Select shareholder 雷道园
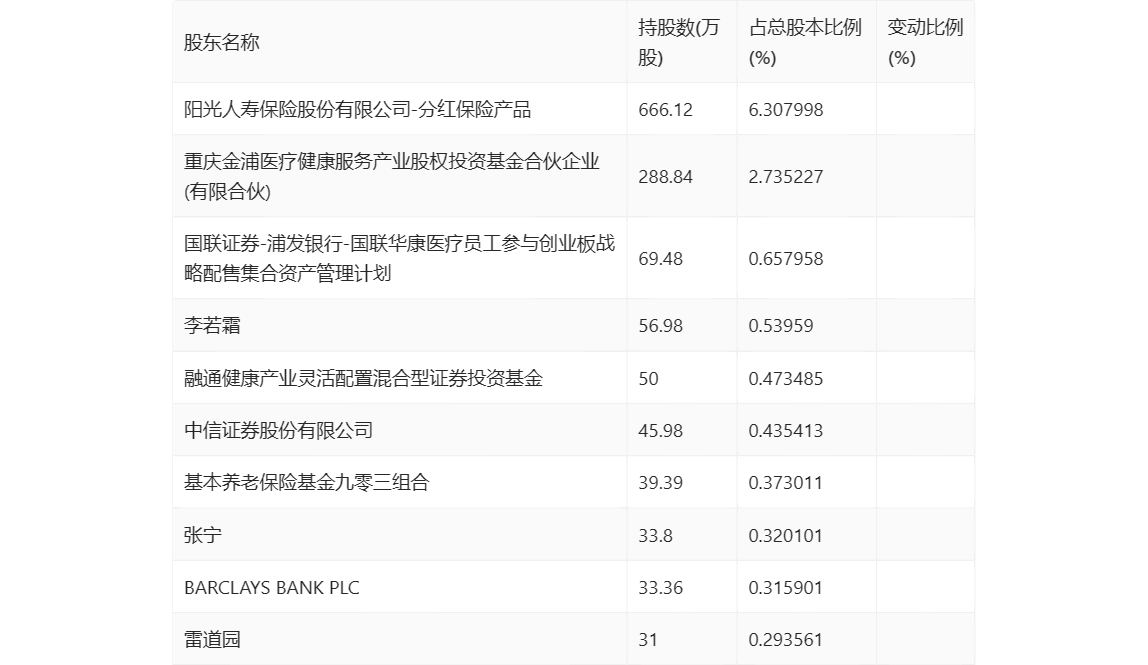 coord(212,639)
